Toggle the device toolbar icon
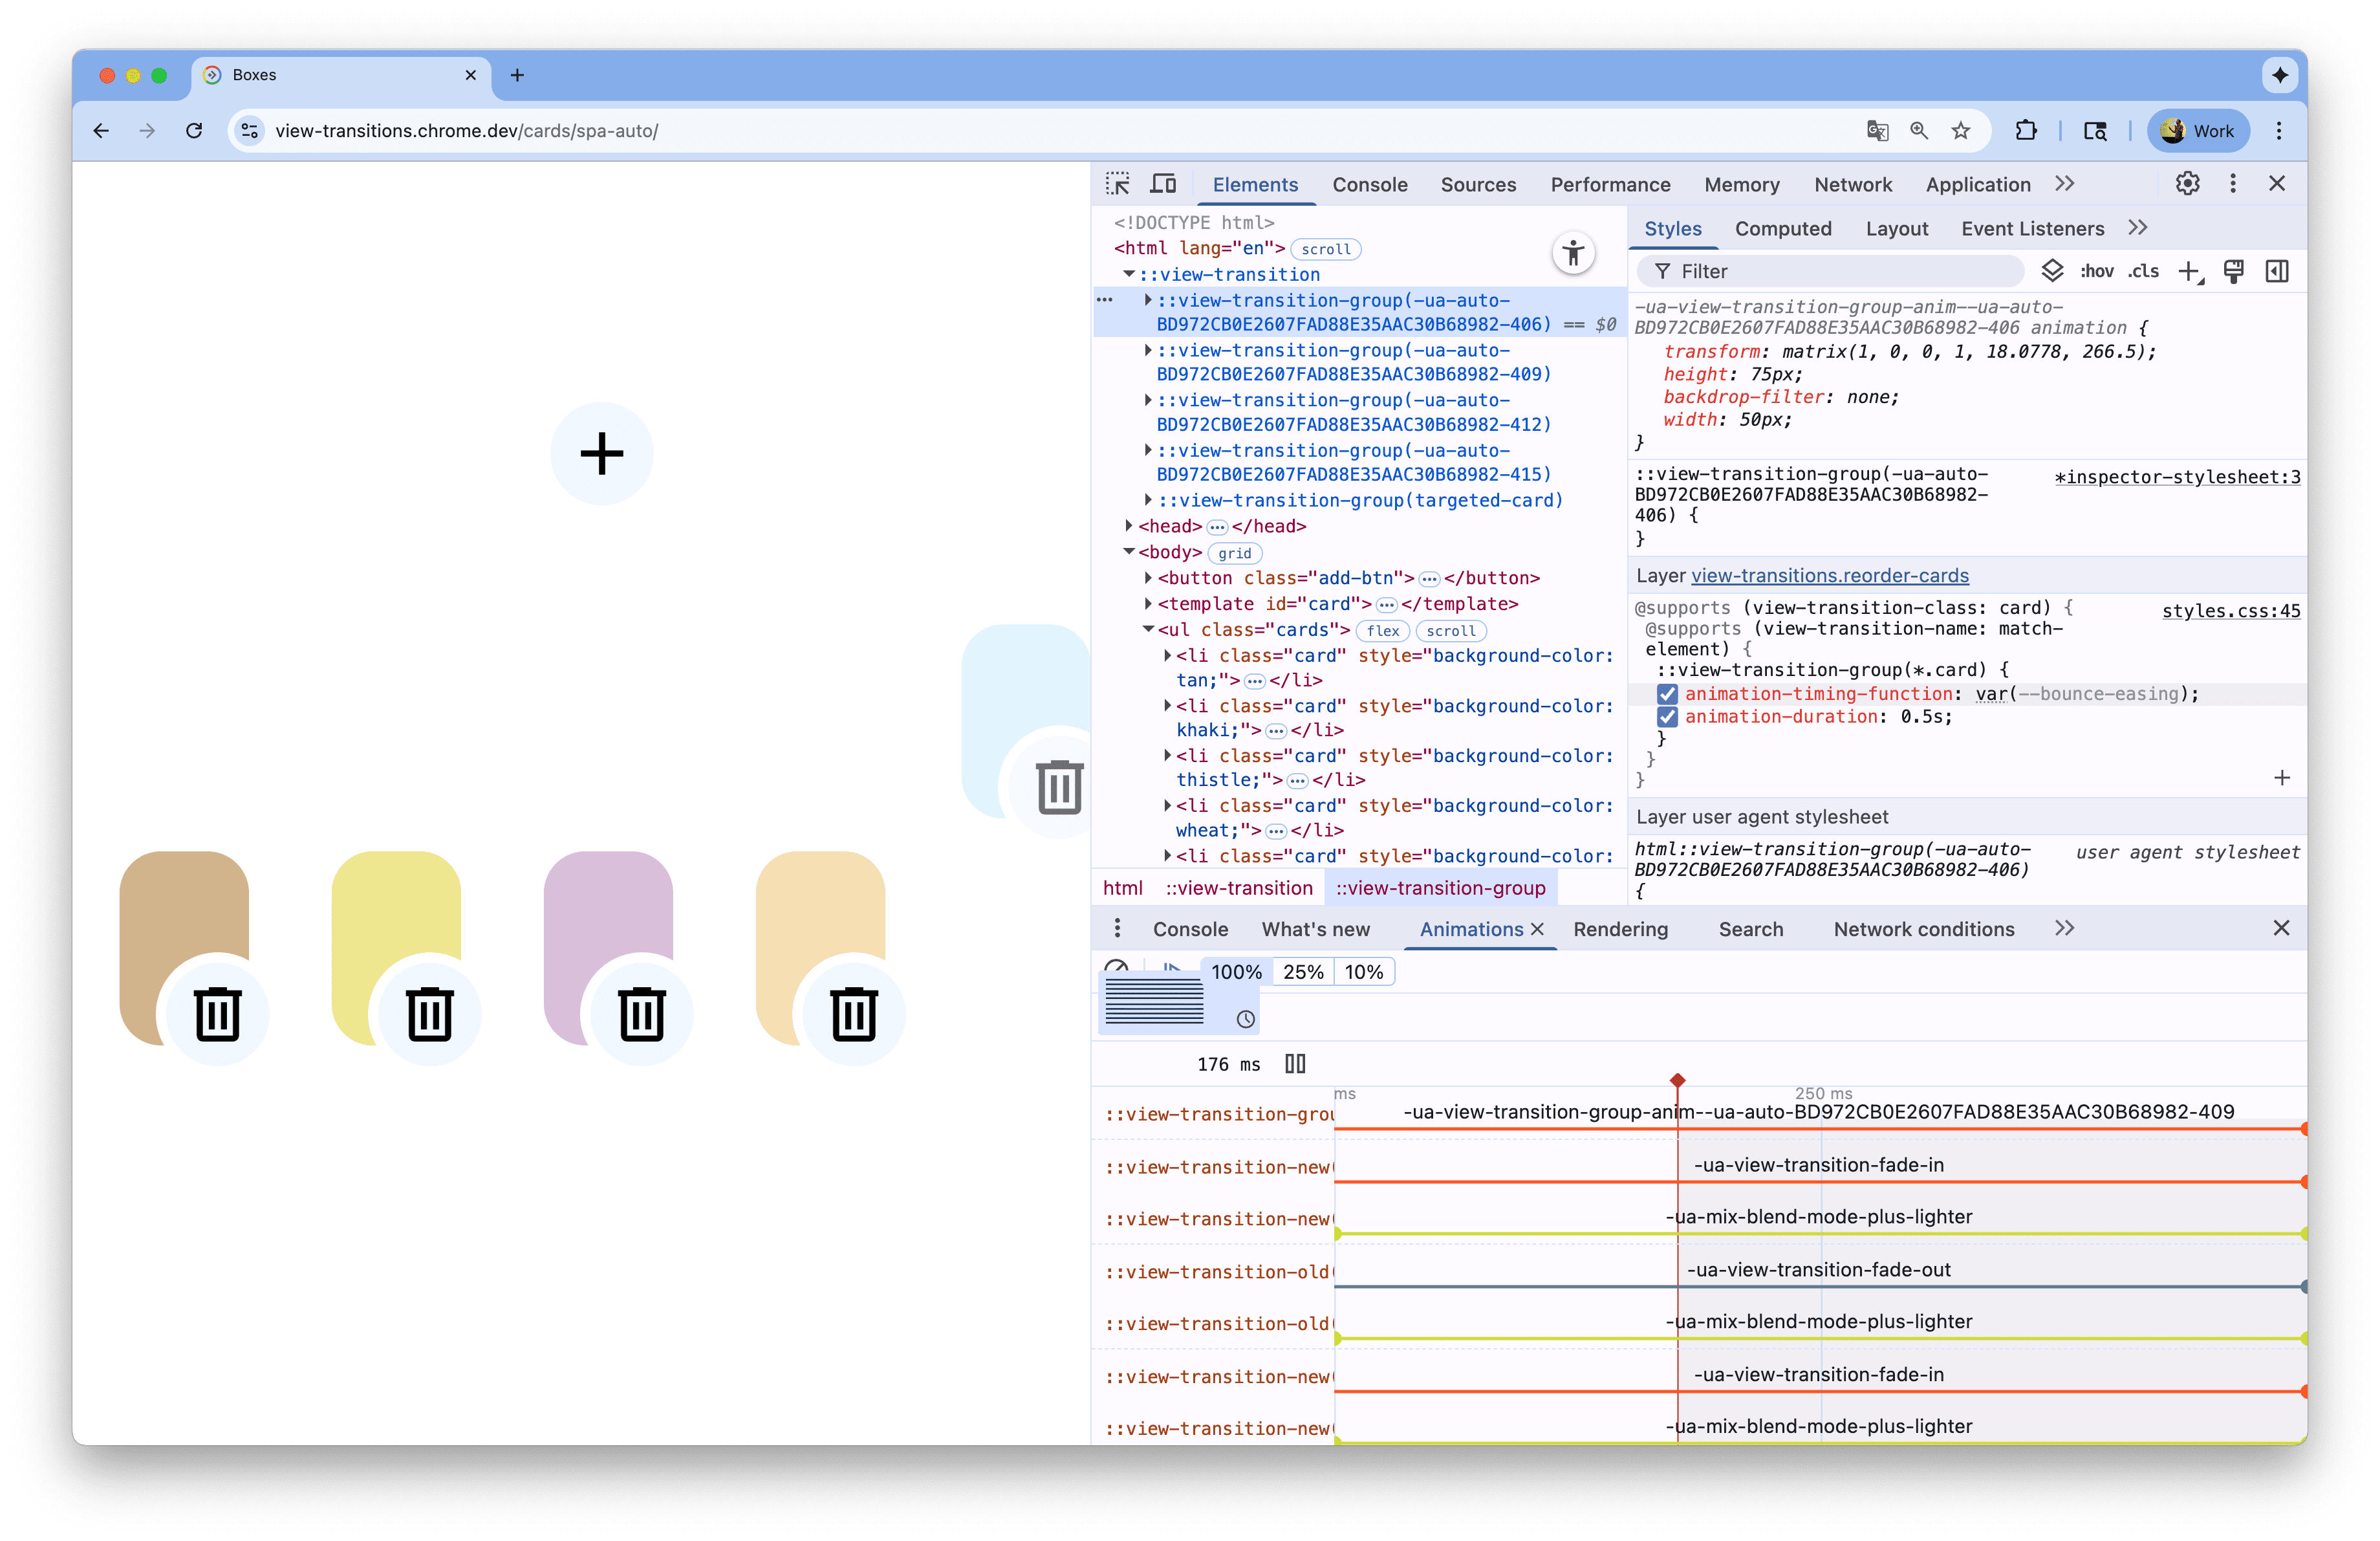 (1163, 184)
